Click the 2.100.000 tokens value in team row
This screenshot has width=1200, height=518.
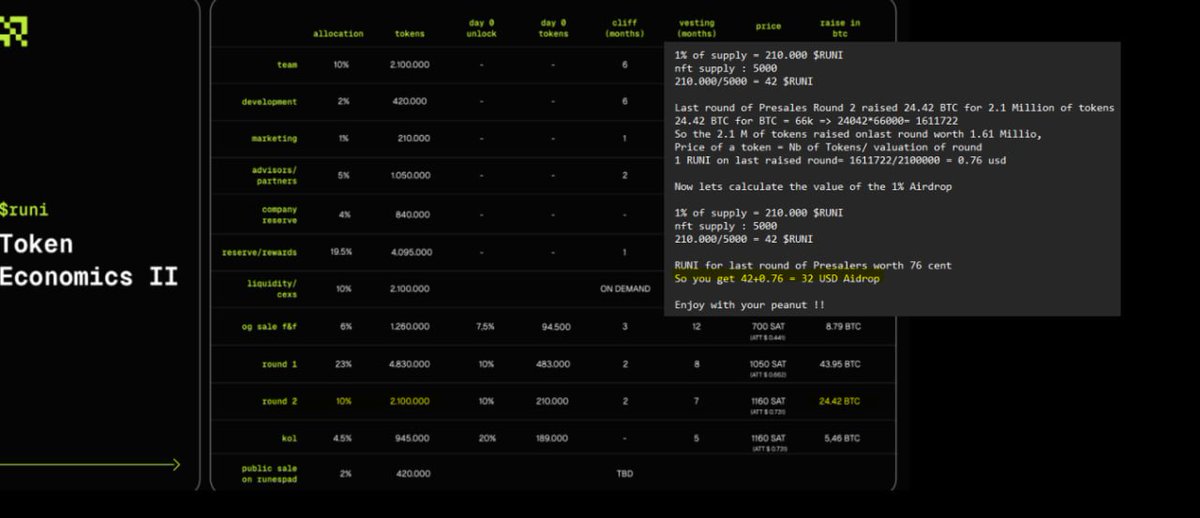(410, 65)
